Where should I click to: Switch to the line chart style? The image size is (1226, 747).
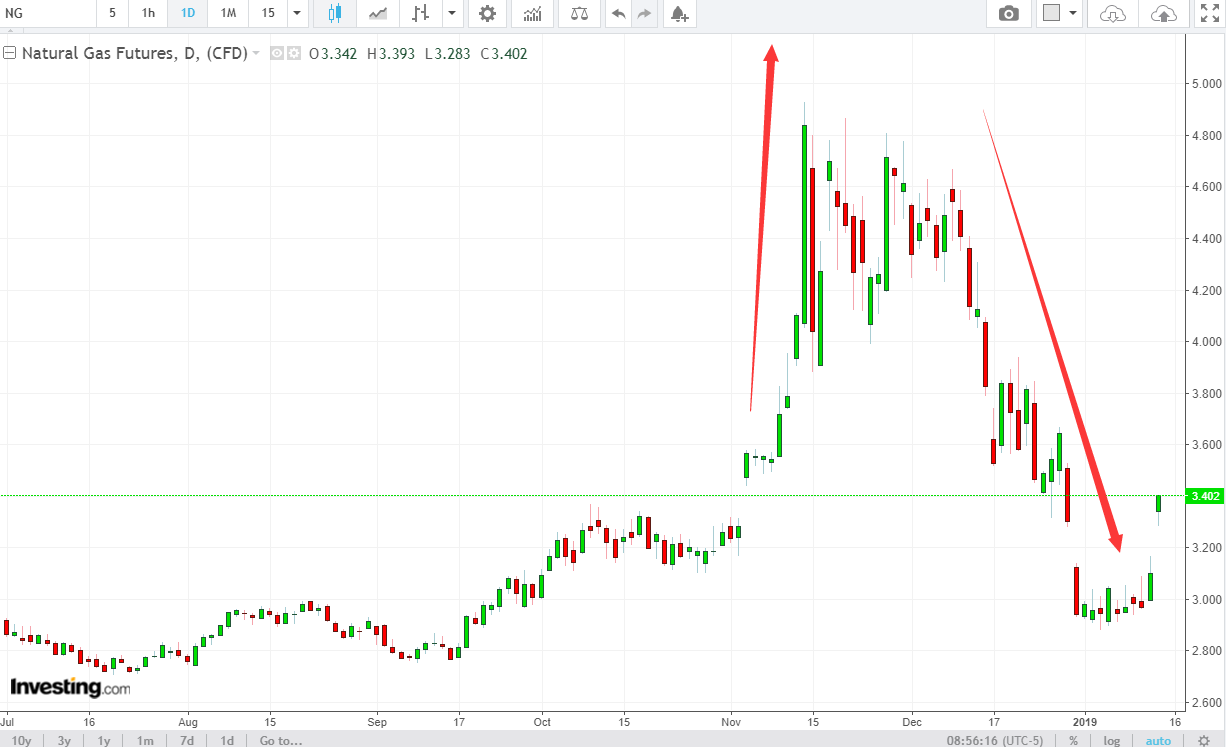click(378, 14)
